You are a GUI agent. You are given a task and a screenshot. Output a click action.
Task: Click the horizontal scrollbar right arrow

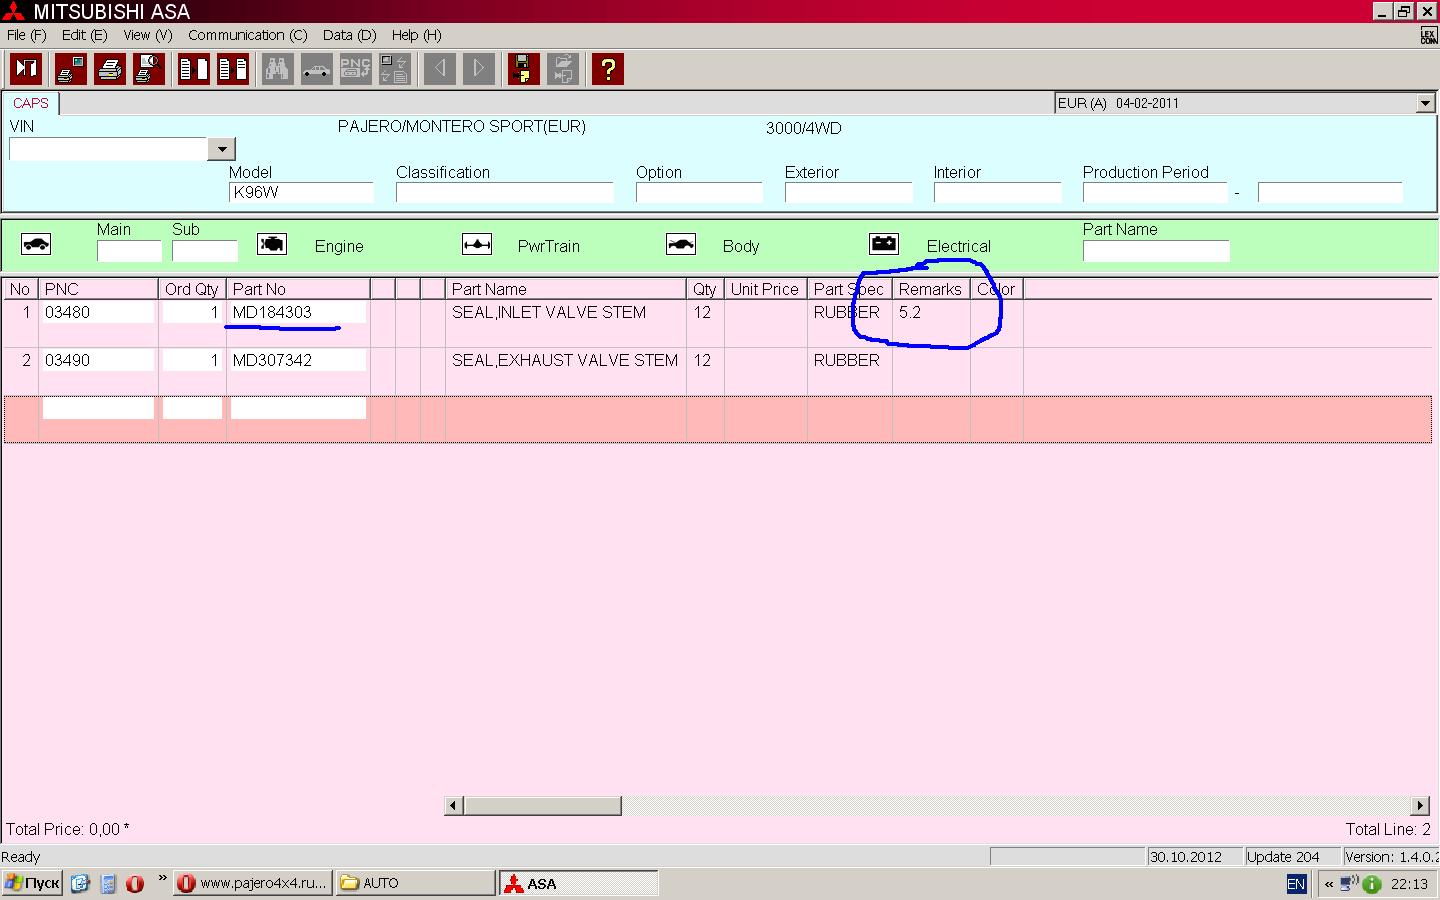click(1420, 806)
